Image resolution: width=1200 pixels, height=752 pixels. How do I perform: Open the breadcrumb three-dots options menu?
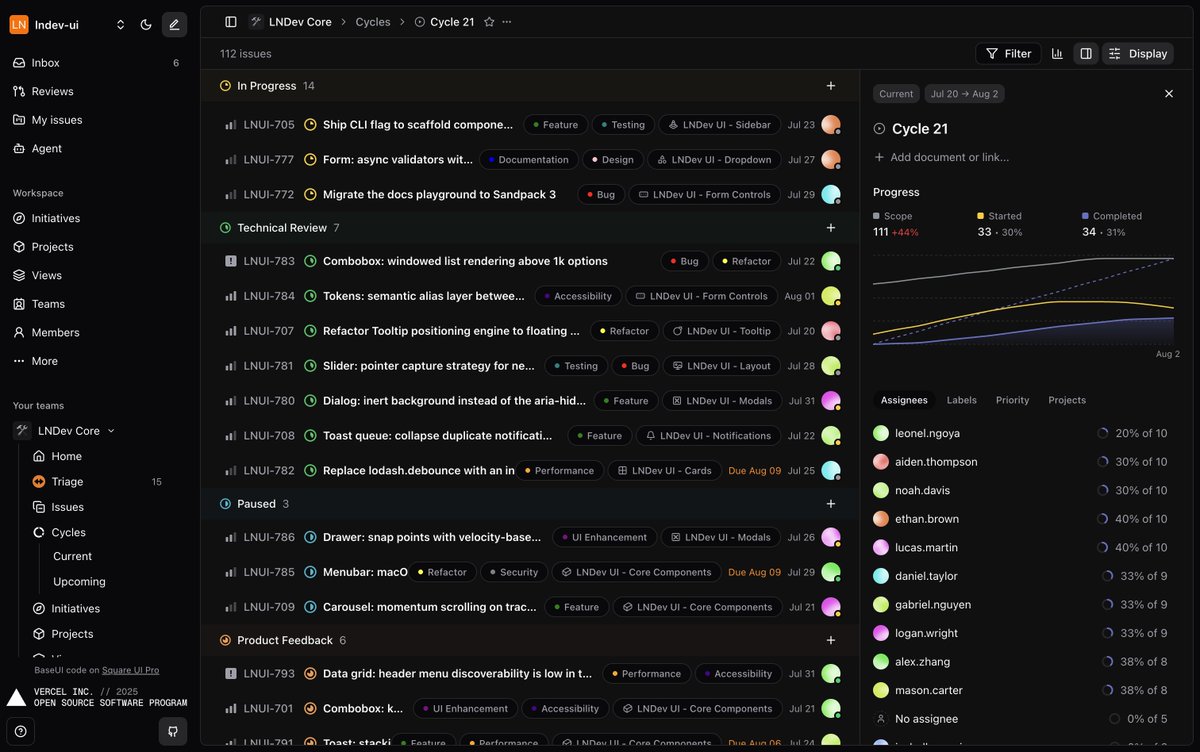click(507, 21)
